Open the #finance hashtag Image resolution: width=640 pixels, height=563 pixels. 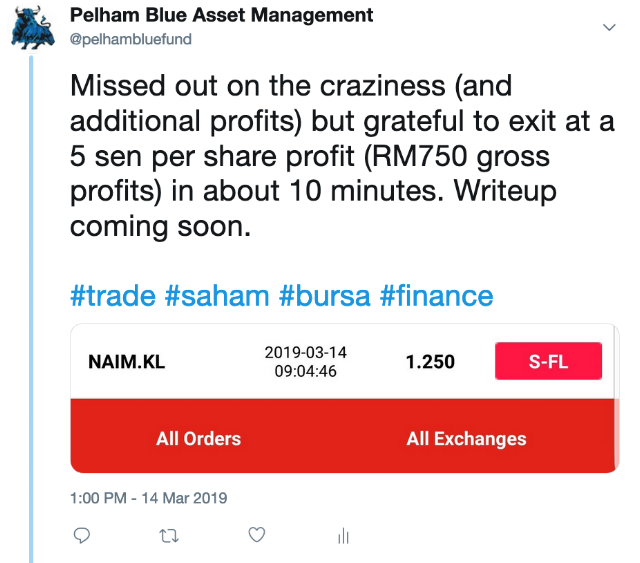[436, 296]
